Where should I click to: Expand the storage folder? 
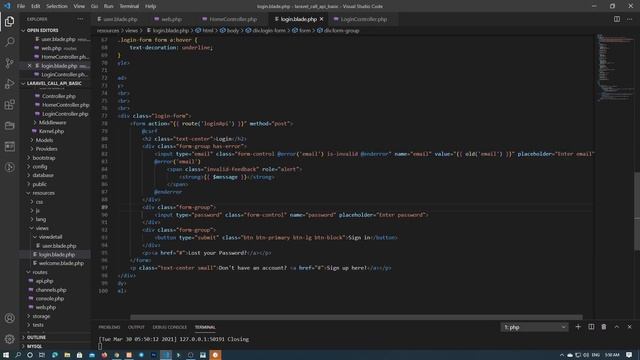(x=41, y=316)
